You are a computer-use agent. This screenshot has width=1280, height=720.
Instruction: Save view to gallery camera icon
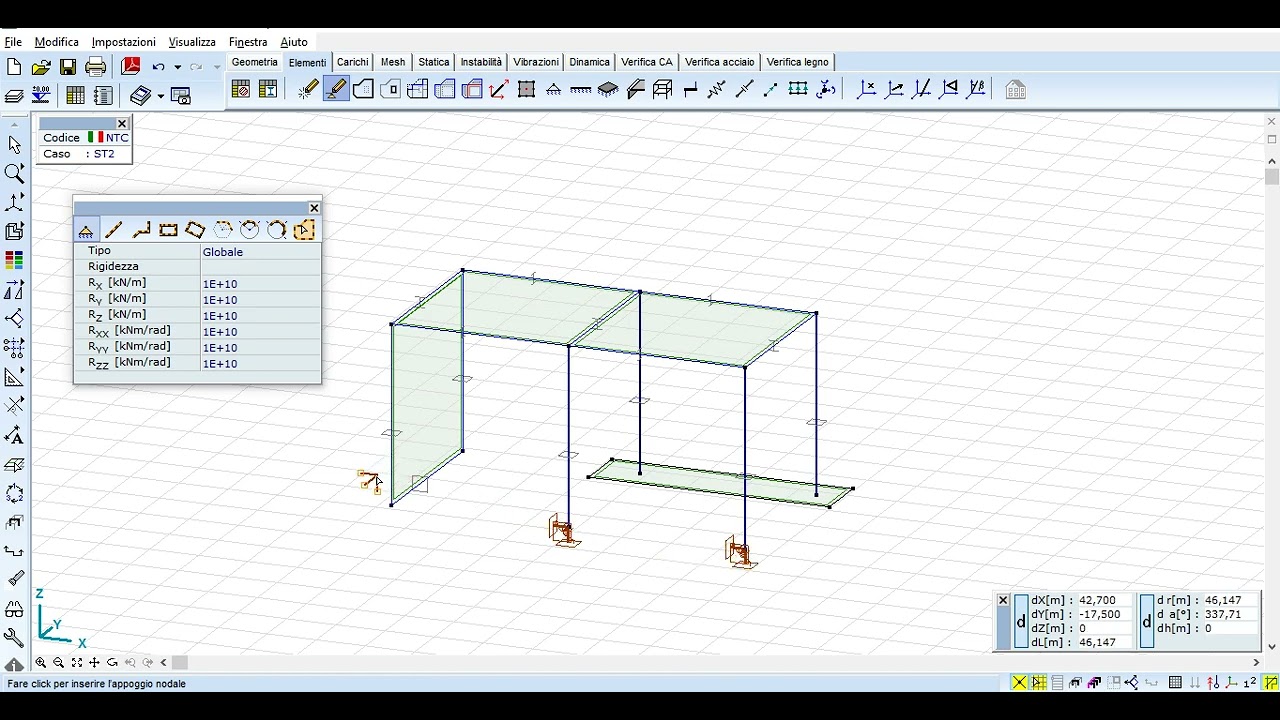click(181, 96)
